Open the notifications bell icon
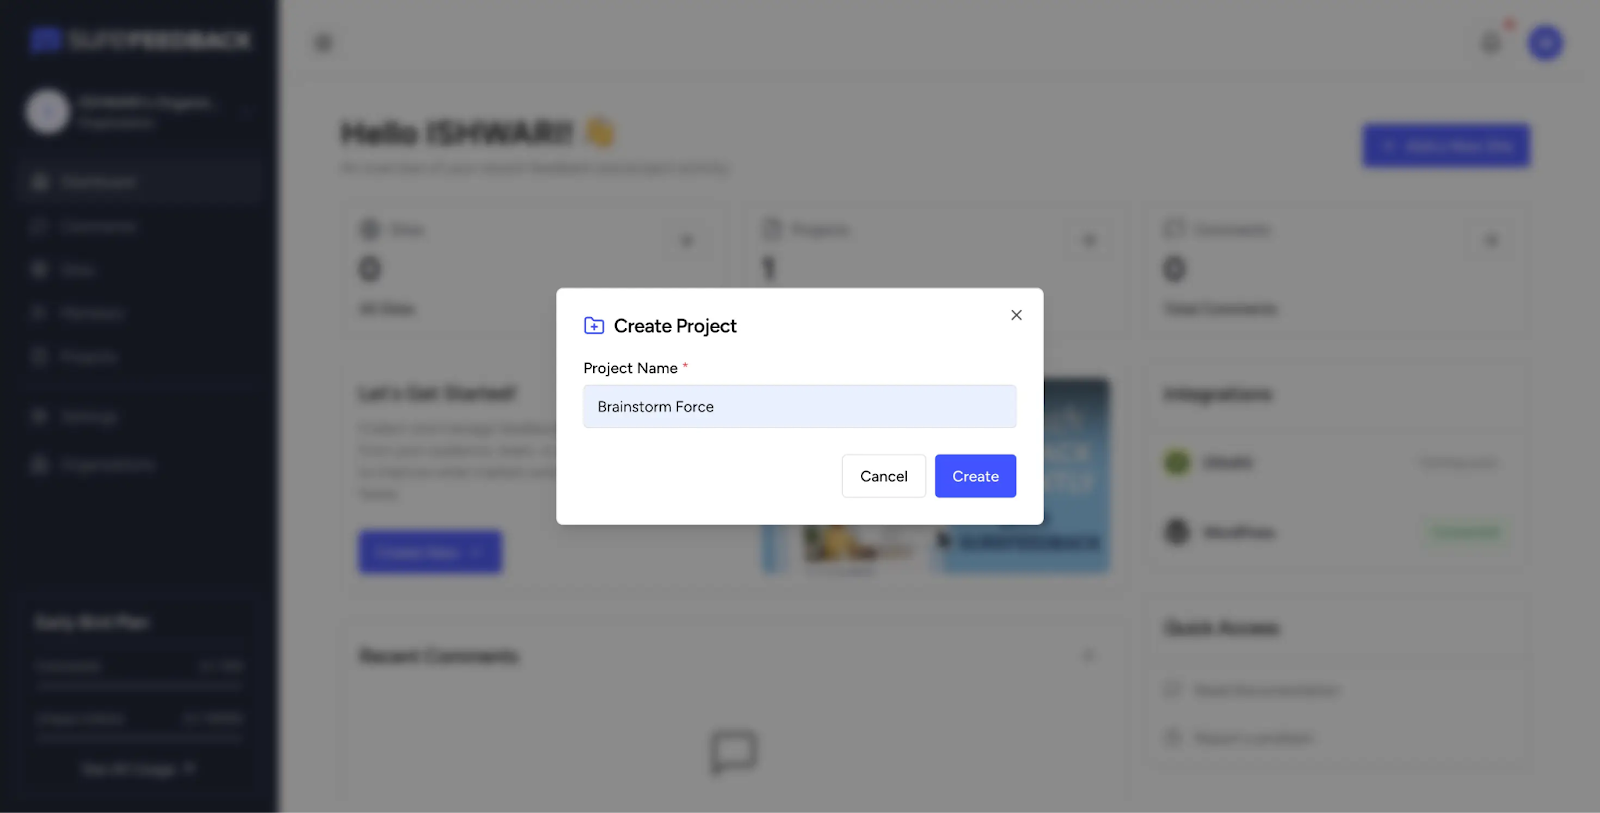Screen dimensions: 1600x813 [x=1491, y=43]
